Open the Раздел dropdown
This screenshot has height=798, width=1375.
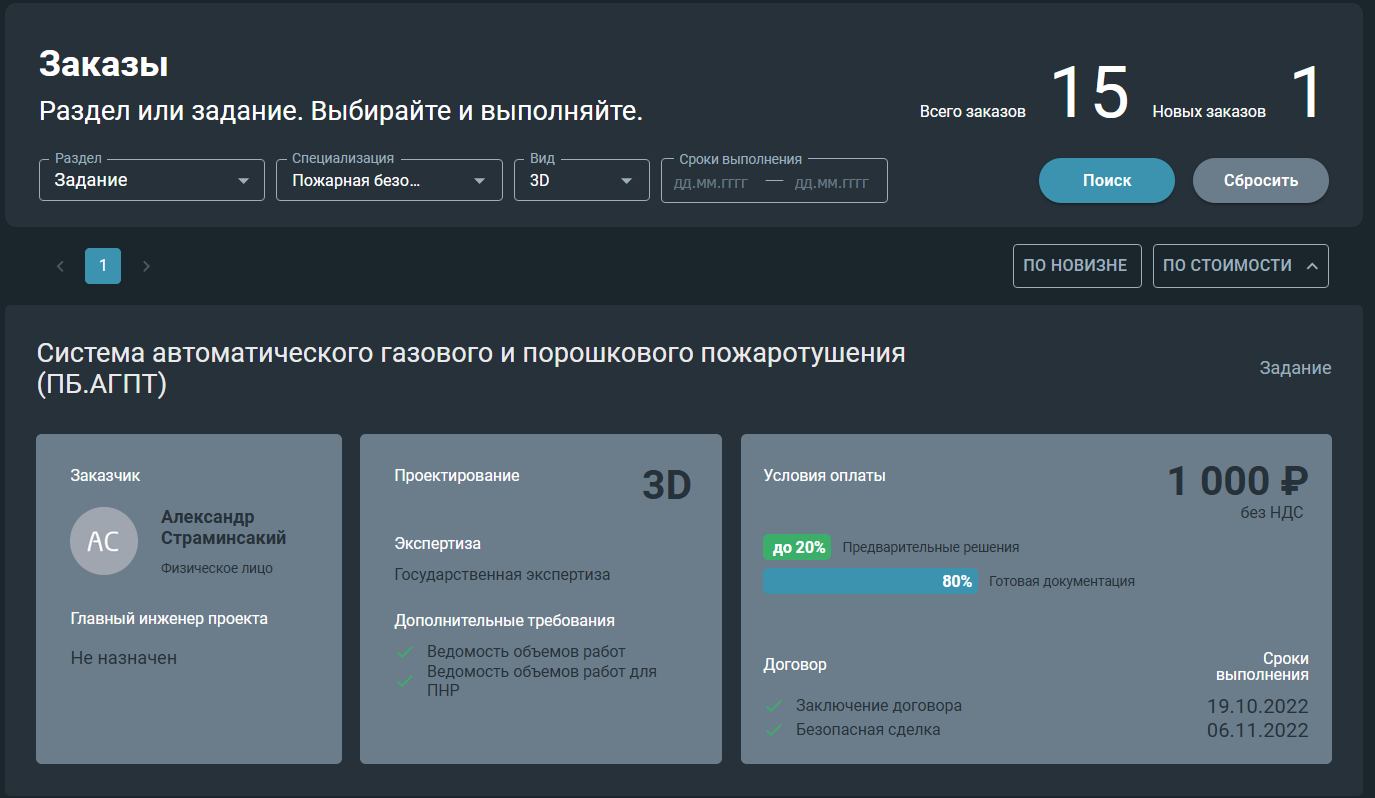[152, 181]
